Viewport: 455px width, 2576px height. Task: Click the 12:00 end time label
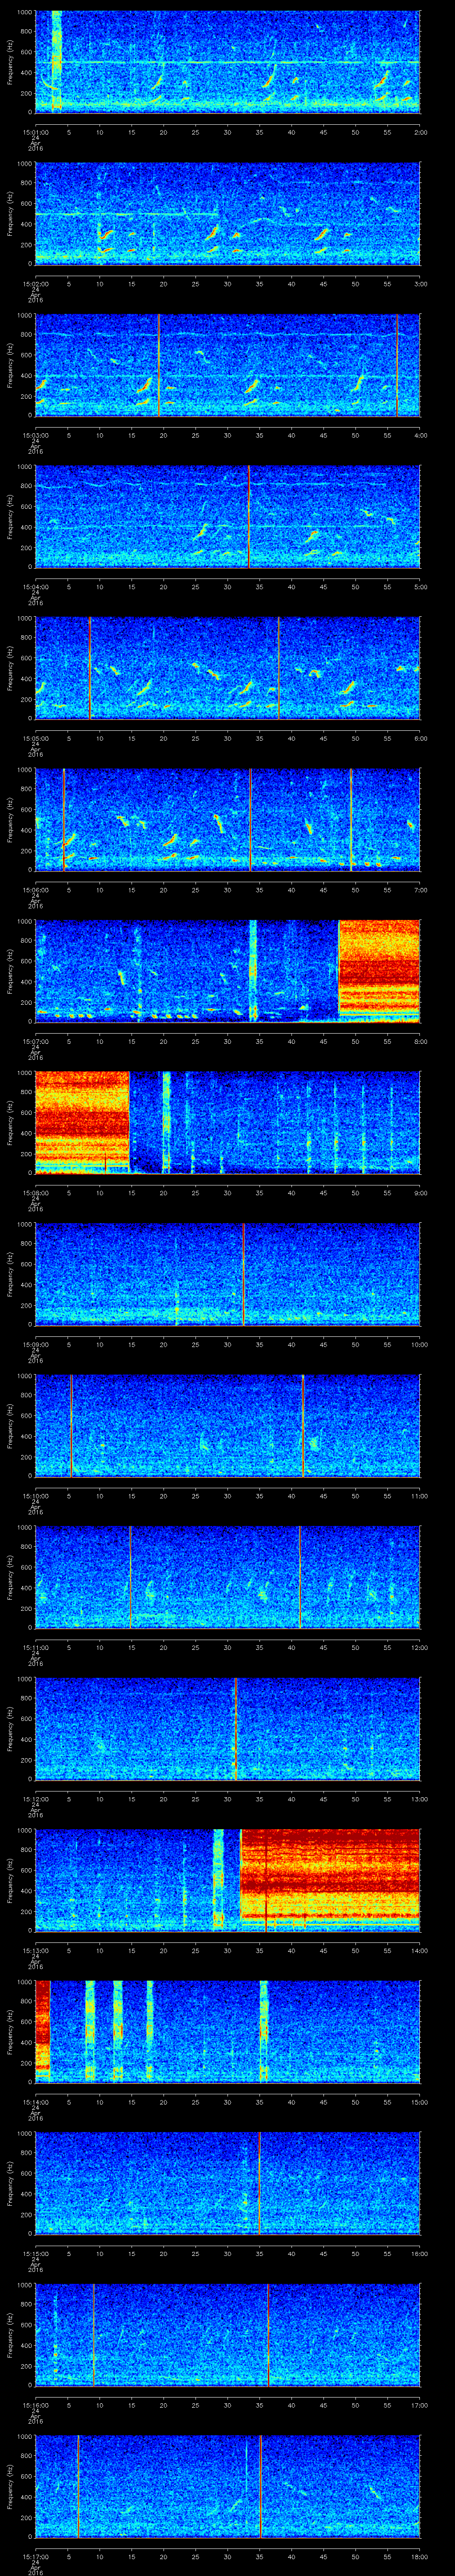click(419, 1647)
